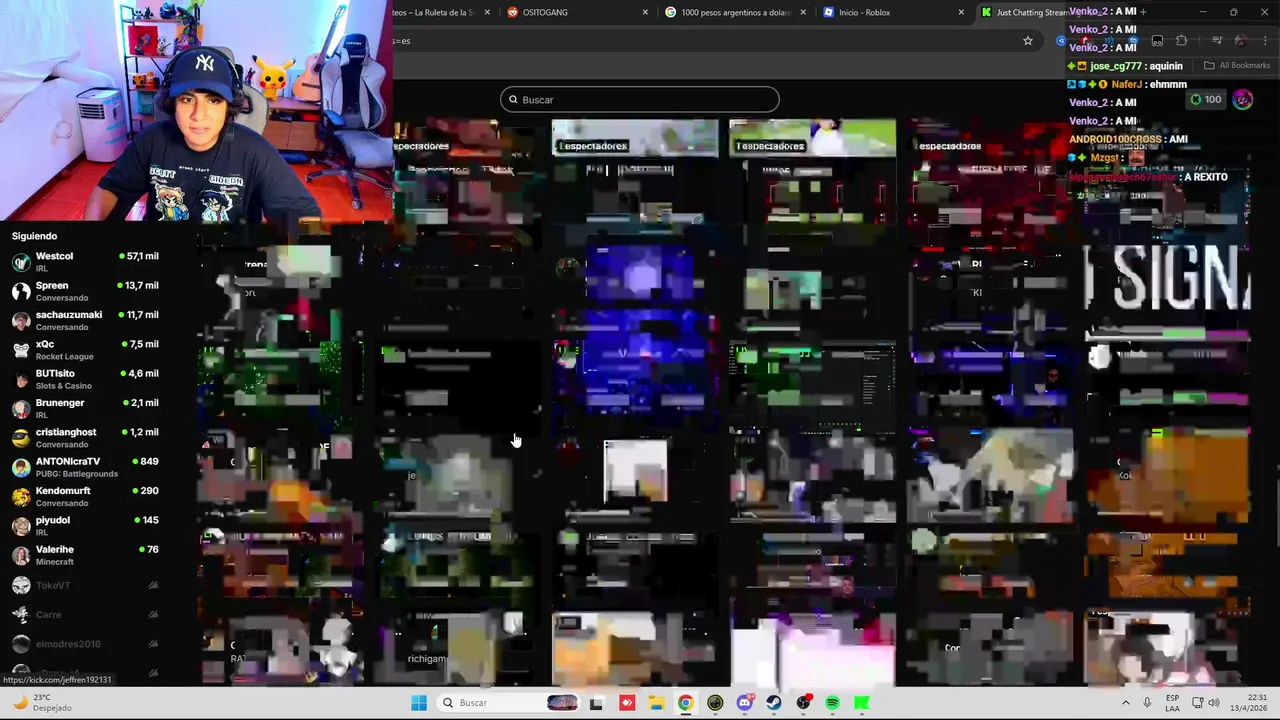The image size is (1280, 720).
Task: Click the Buscar search field on Kick
Action: [640, 99]
